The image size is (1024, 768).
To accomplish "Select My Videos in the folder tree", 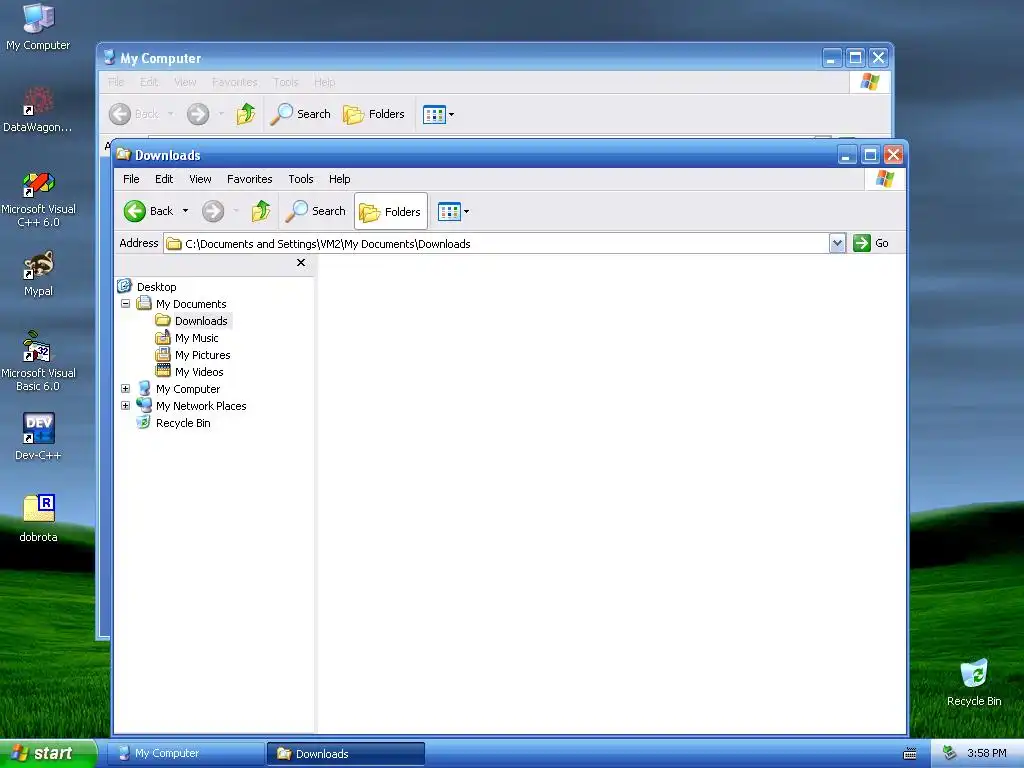I will tap(199, 372).
